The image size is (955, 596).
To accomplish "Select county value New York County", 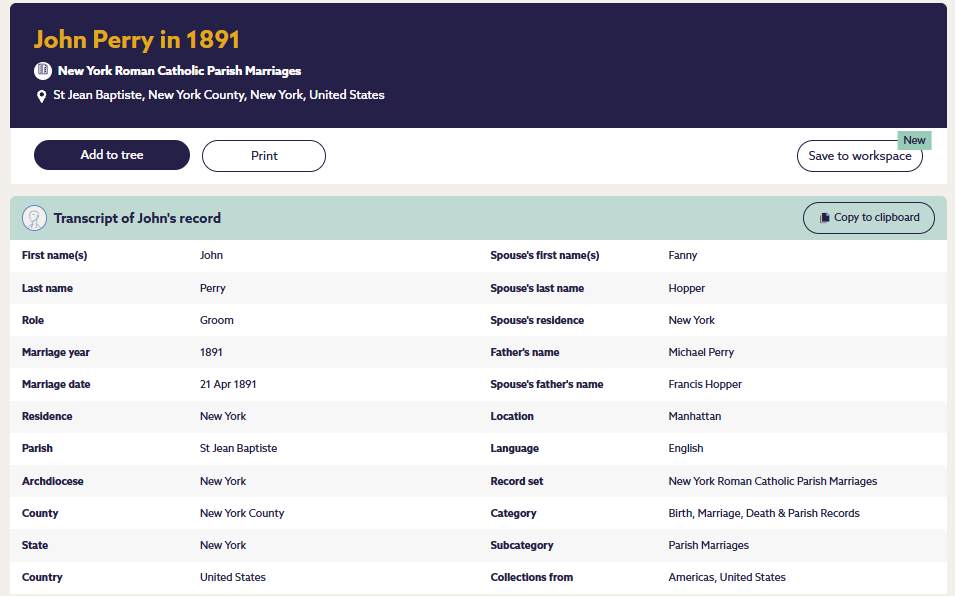I will pyautogui.click(x=242, y=513).
